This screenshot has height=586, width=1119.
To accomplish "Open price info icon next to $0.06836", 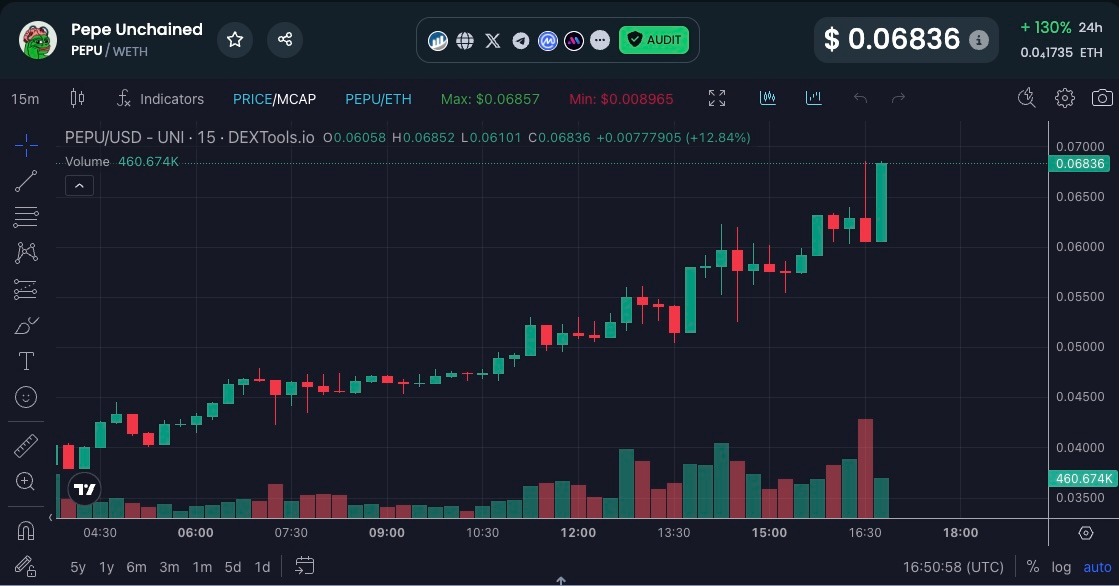I will pos(978,40).
